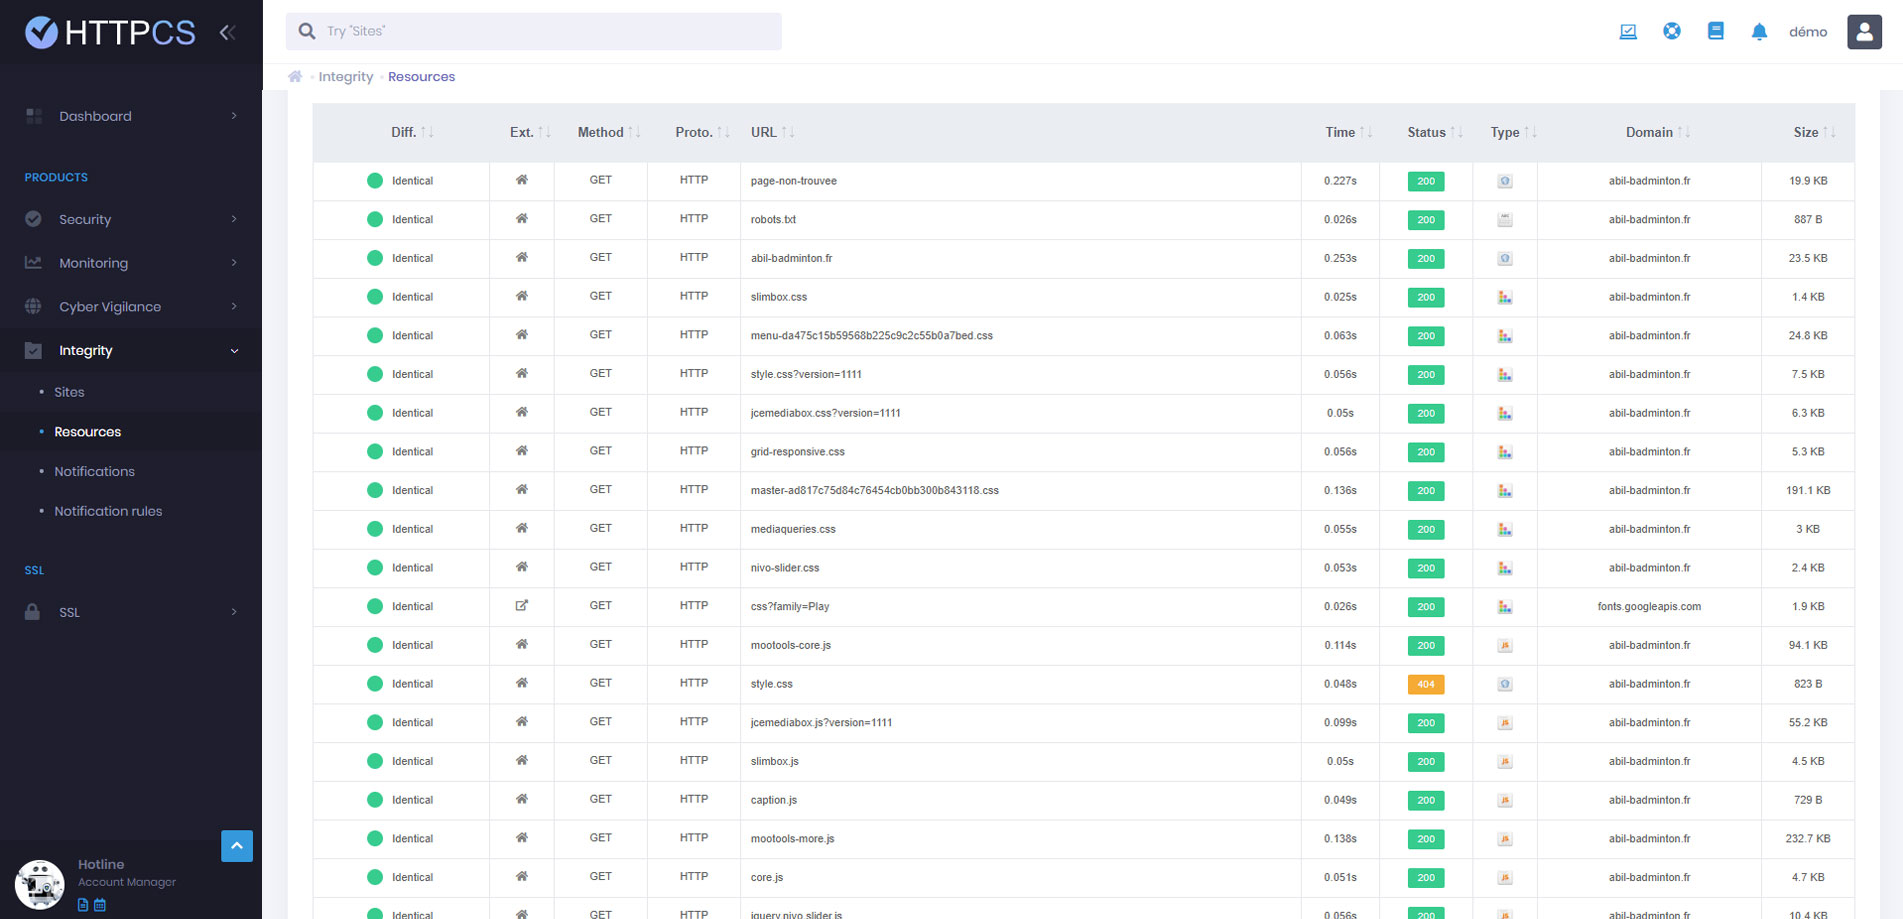
Task: Click the hotline calendar icon
Action: tap(100, 905)
